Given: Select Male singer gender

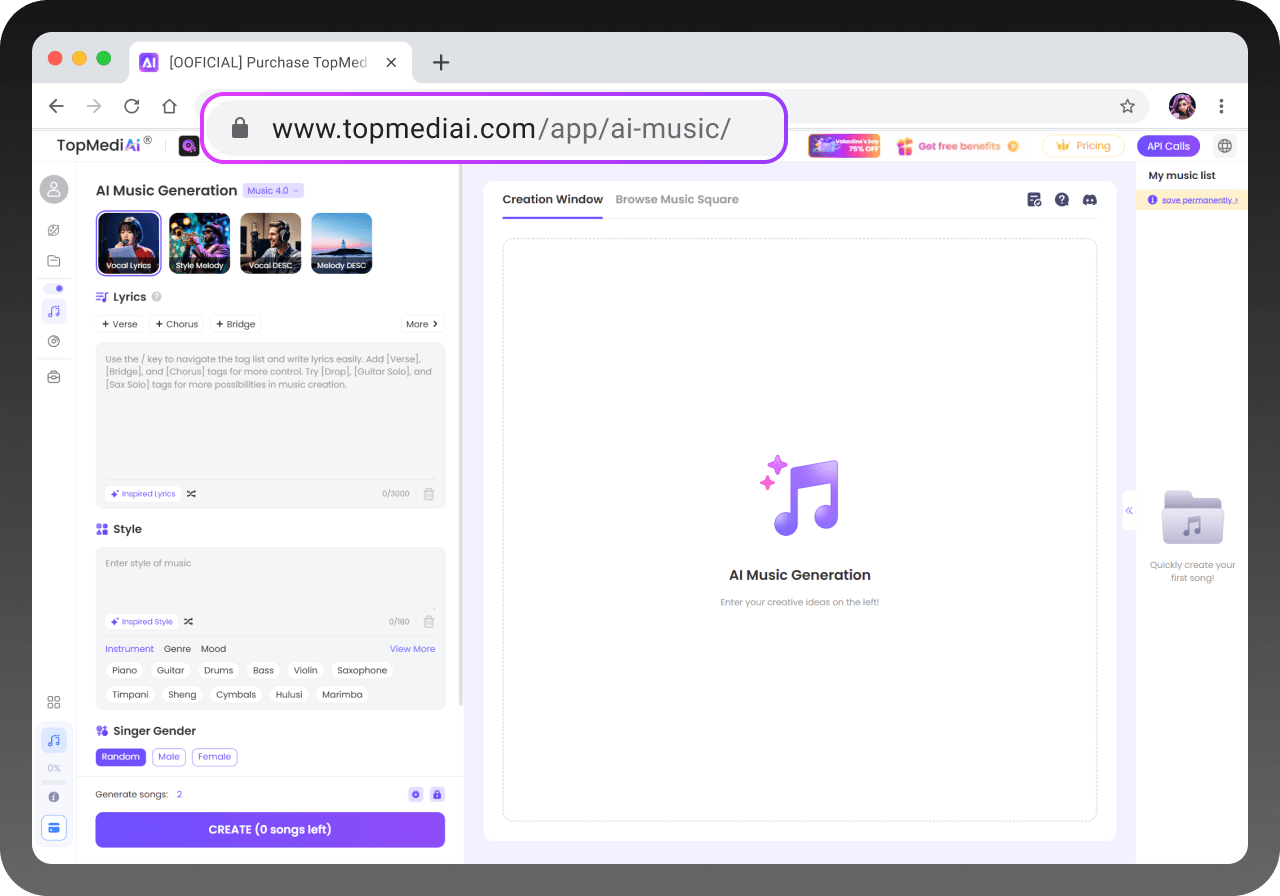Looking at the screenshot, I should [x=169, y=757].
